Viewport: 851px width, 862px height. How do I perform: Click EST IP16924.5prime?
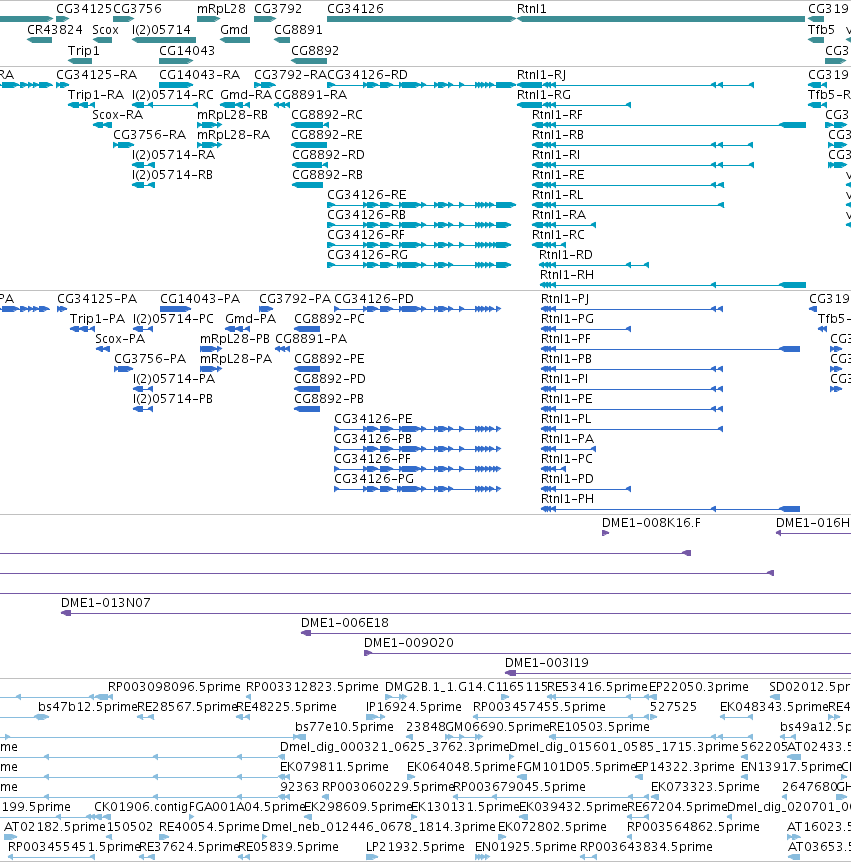tap(413, 707)
